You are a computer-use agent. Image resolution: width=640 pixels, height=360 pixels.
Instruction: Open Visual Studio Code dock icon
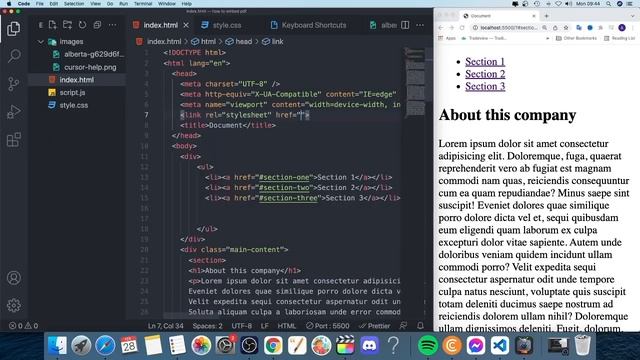click(500, 346)
